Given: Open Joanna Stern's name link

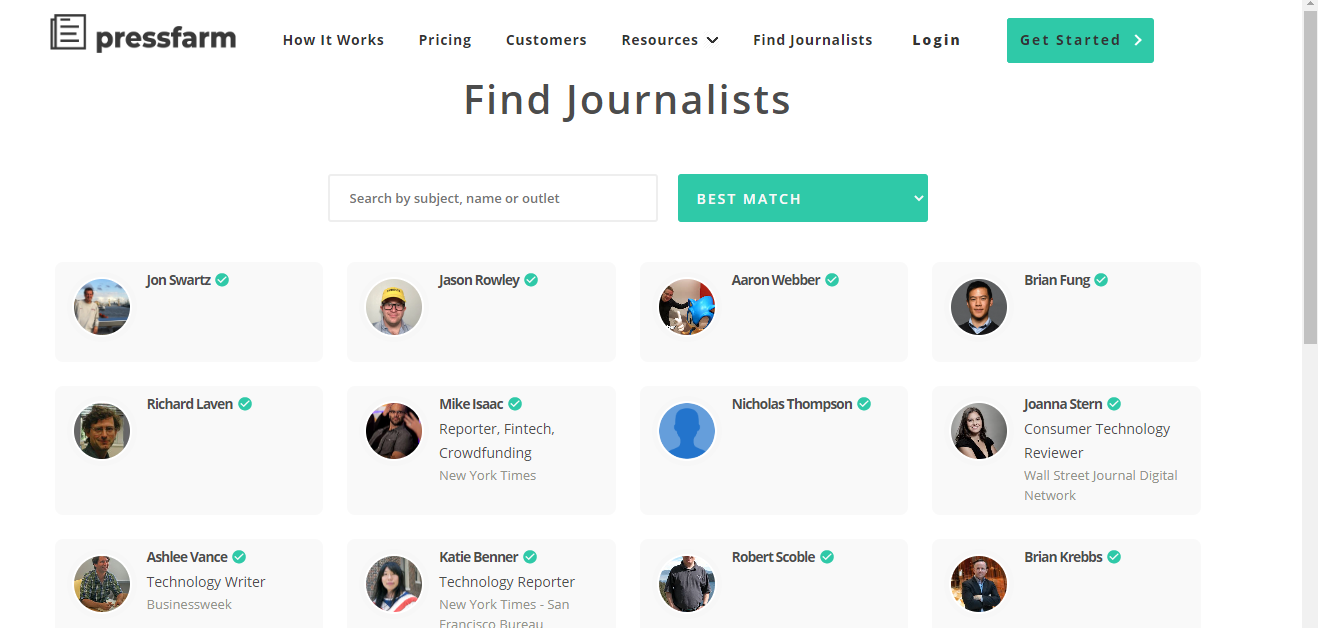Looking at the screenshot, I should pos(1063,404).
